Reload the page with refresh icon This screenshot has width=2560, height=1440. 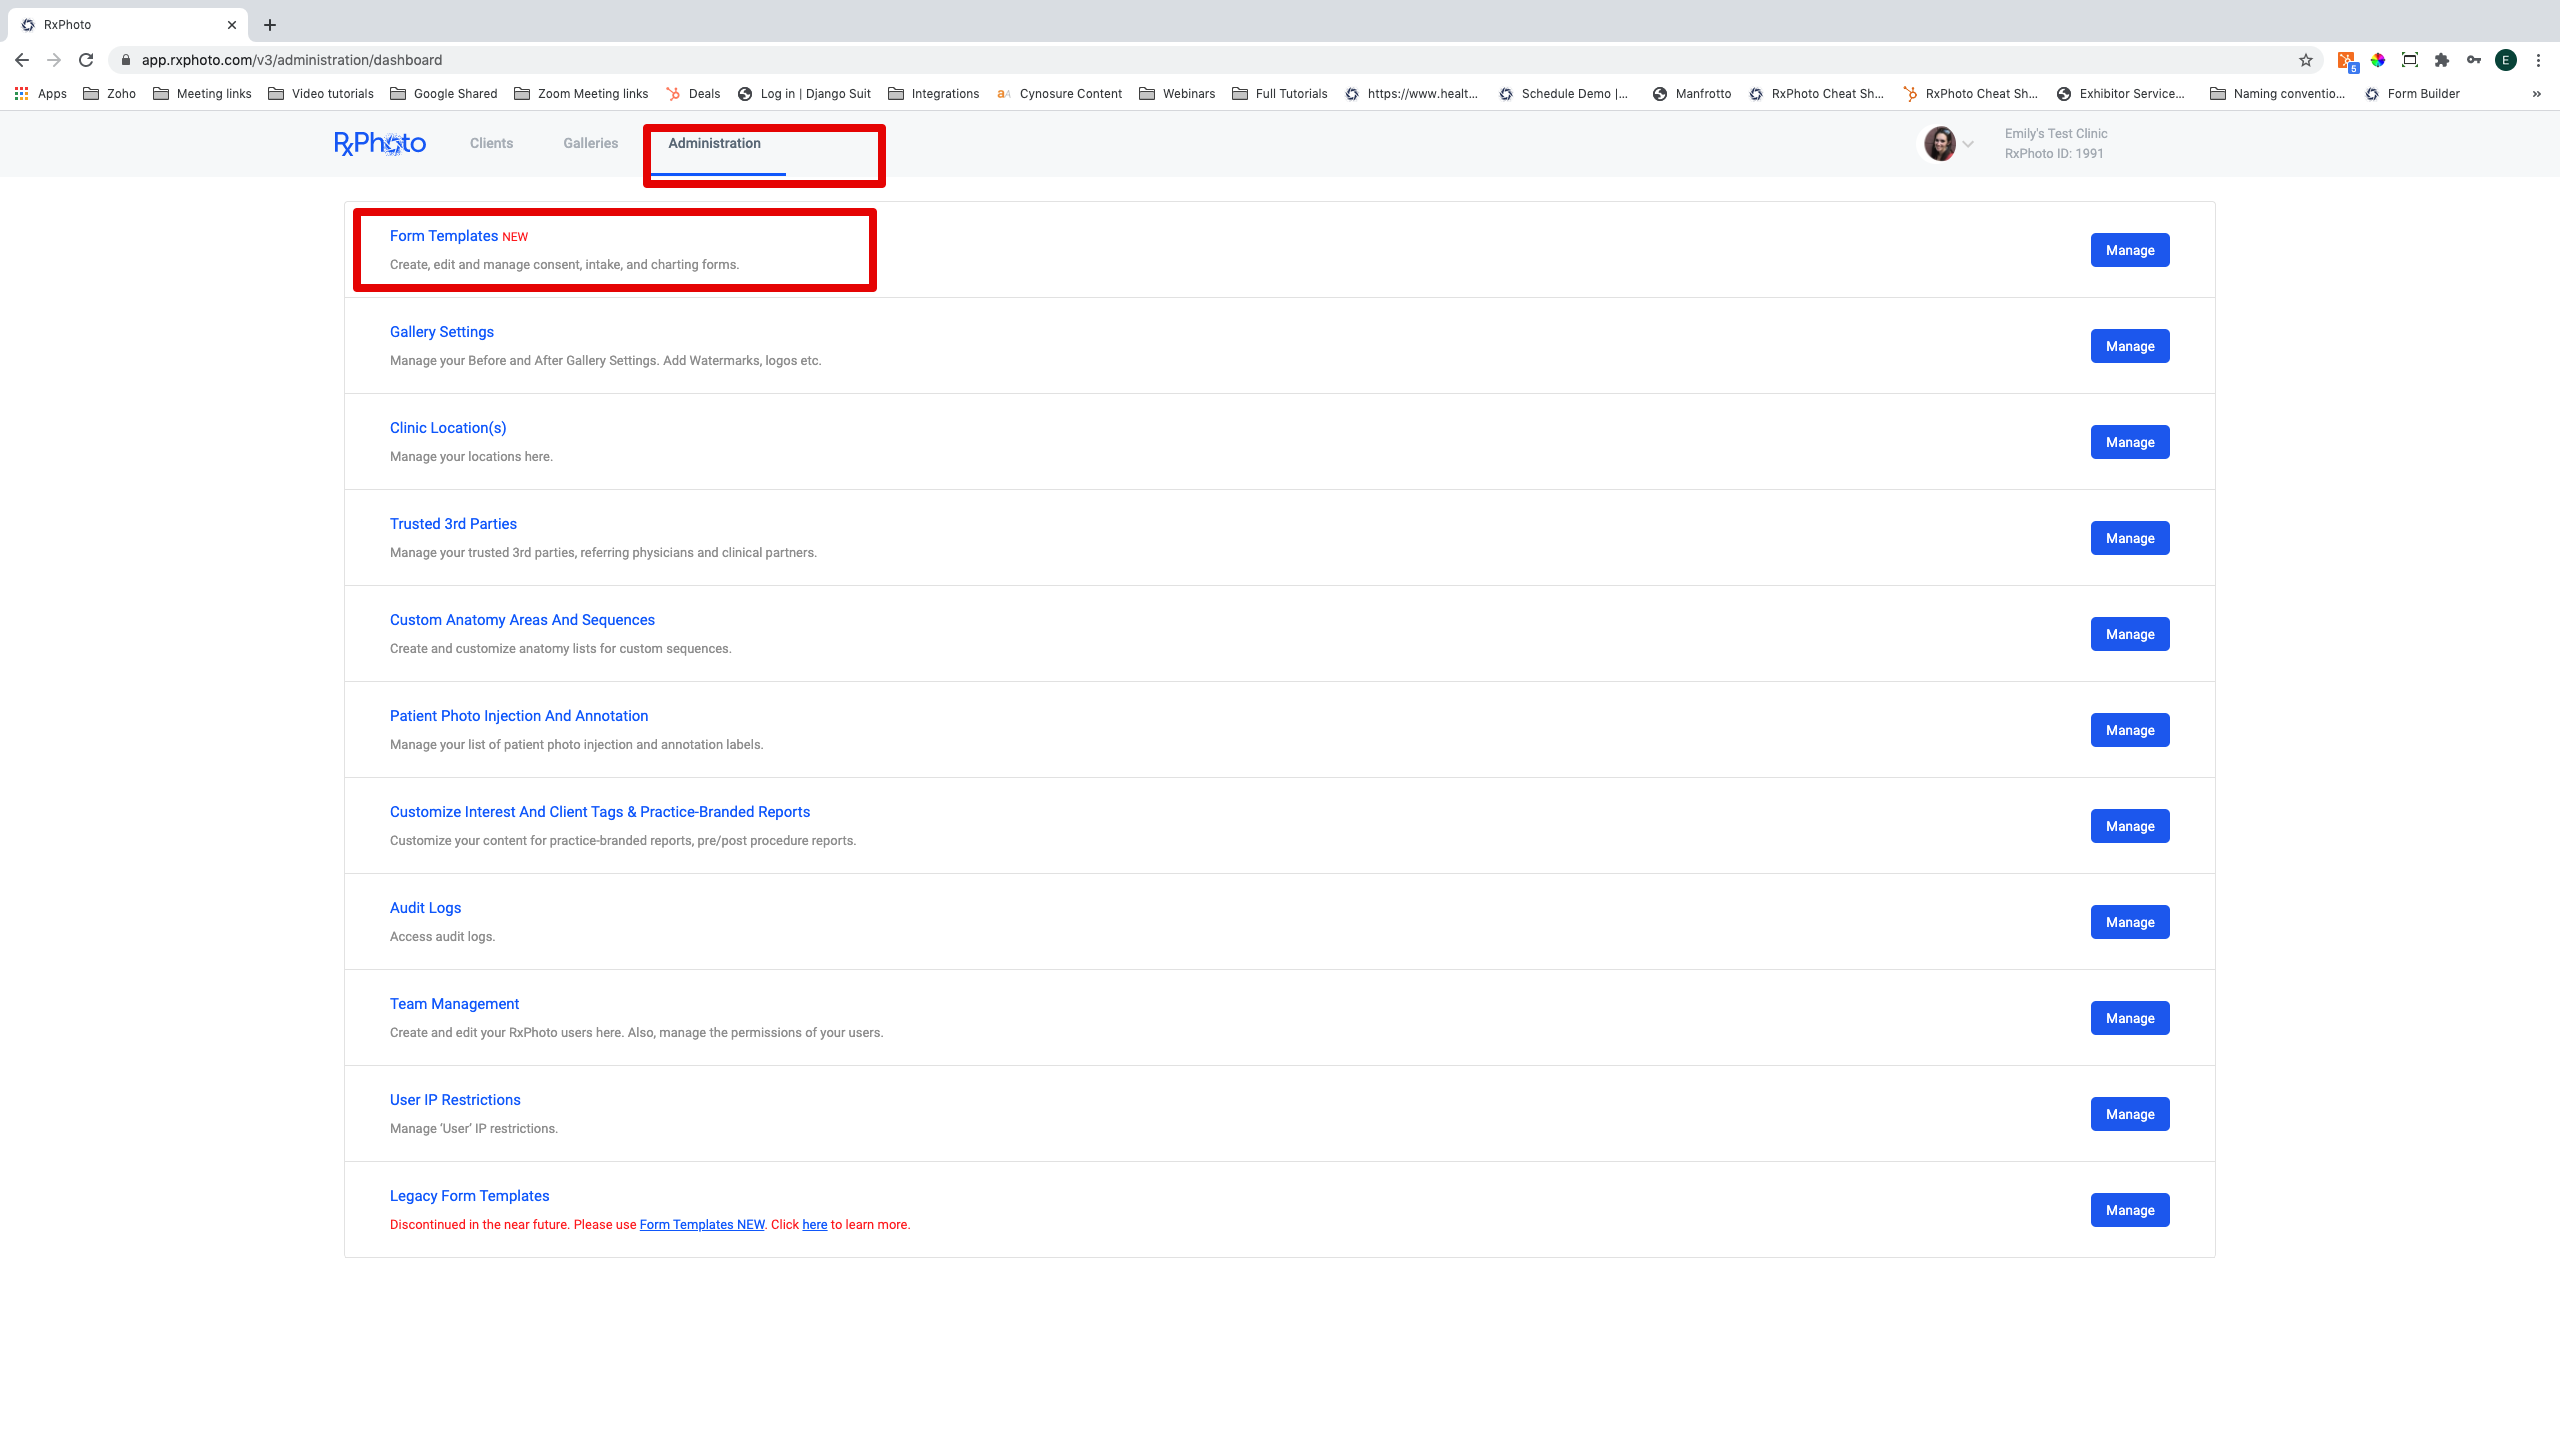click(x=86, y=60)
